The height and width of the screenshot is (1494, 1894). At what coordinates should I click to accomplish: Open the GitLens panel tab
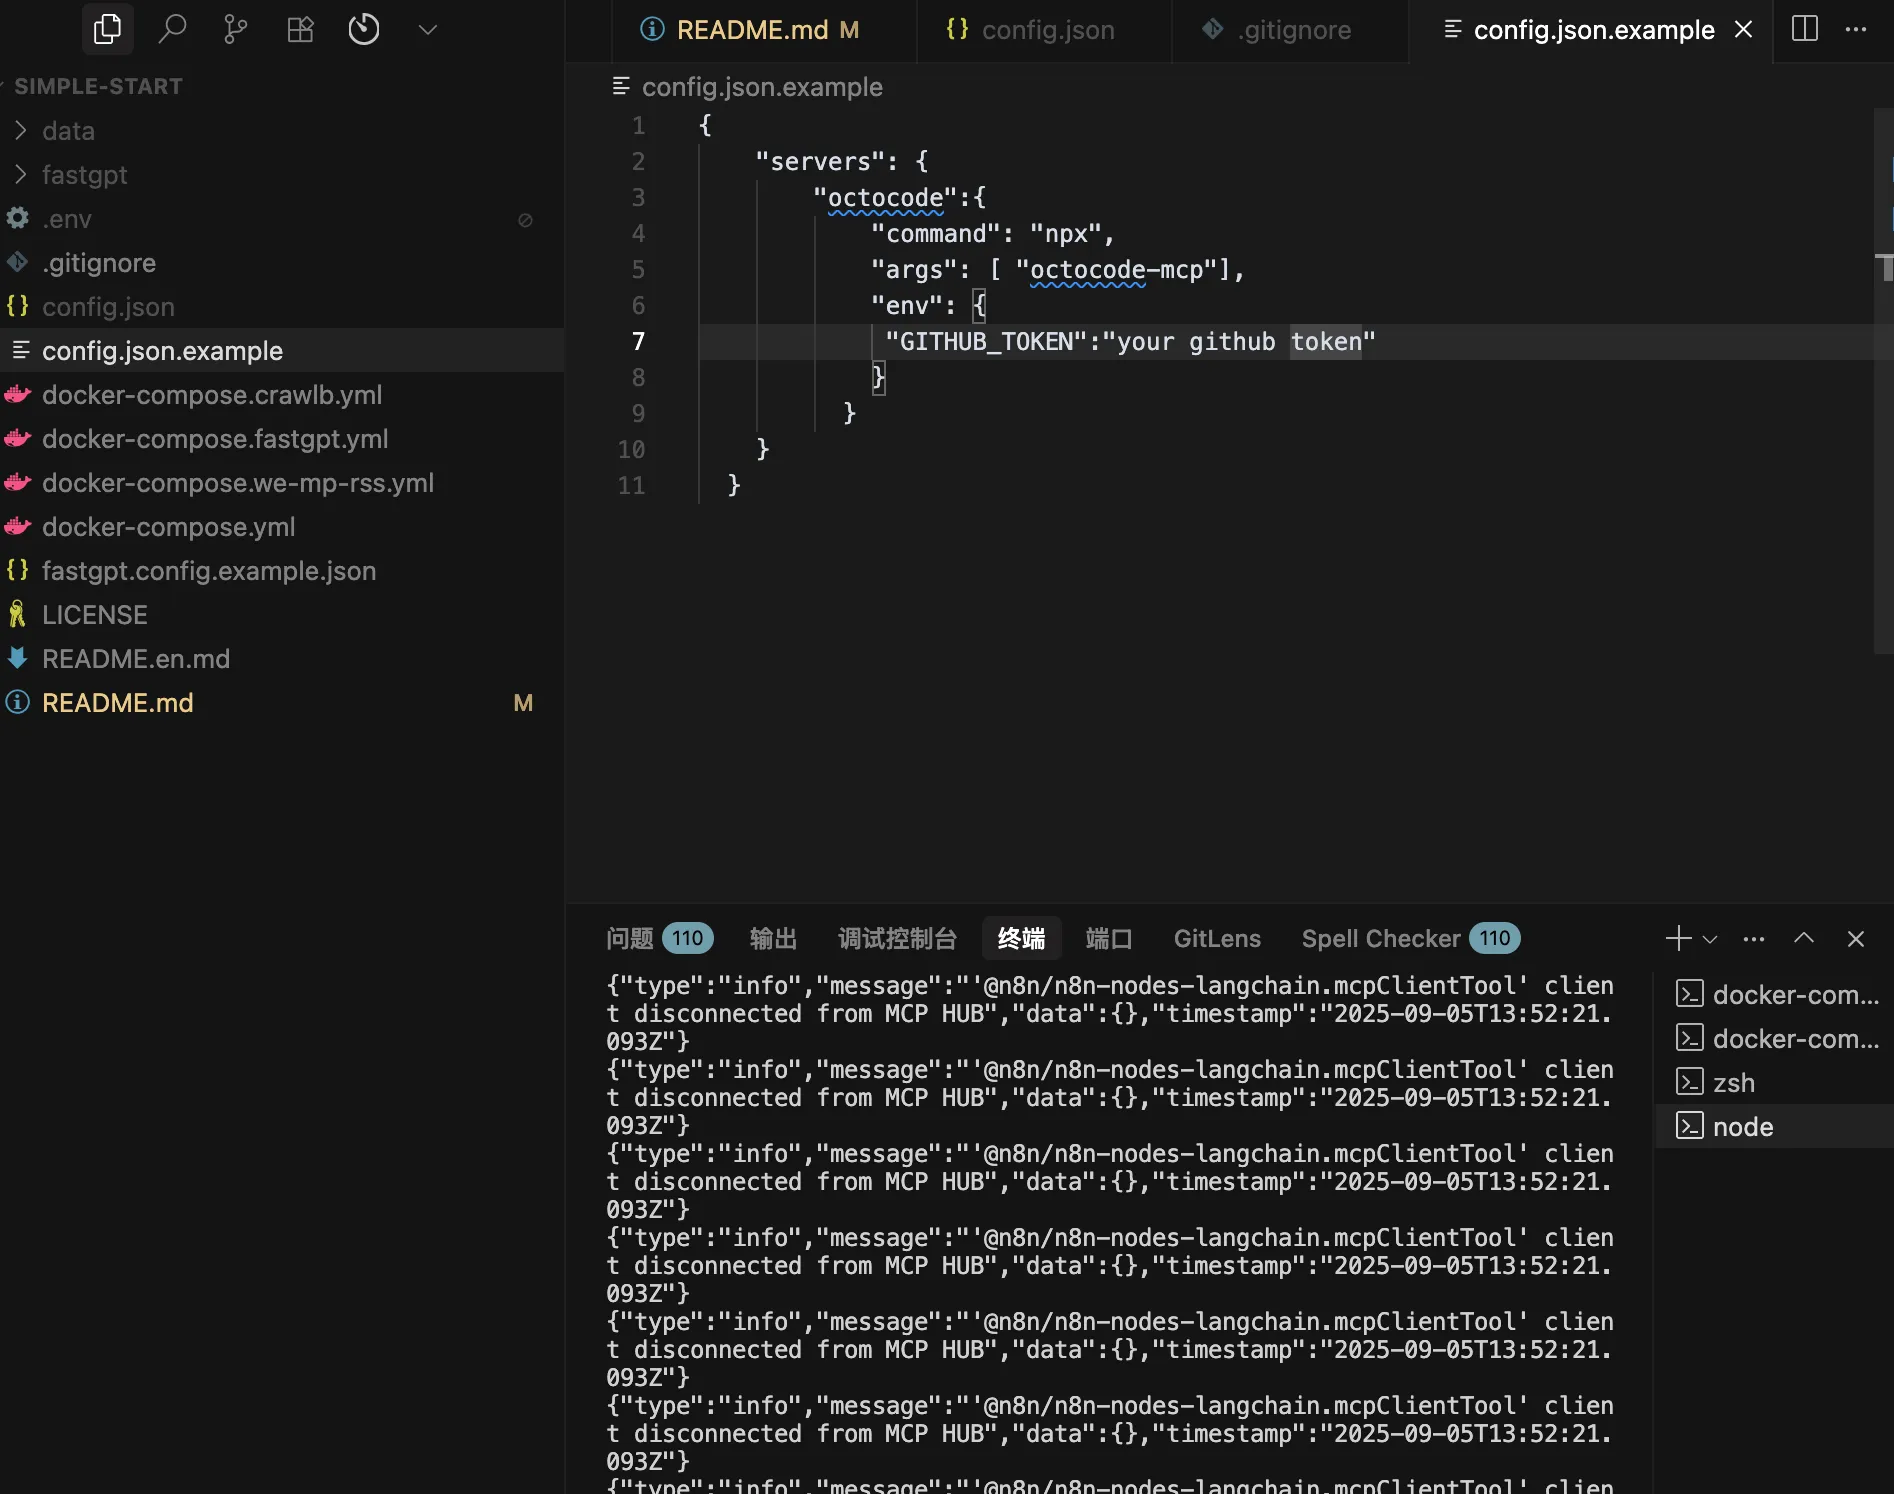pos(1217,938)
